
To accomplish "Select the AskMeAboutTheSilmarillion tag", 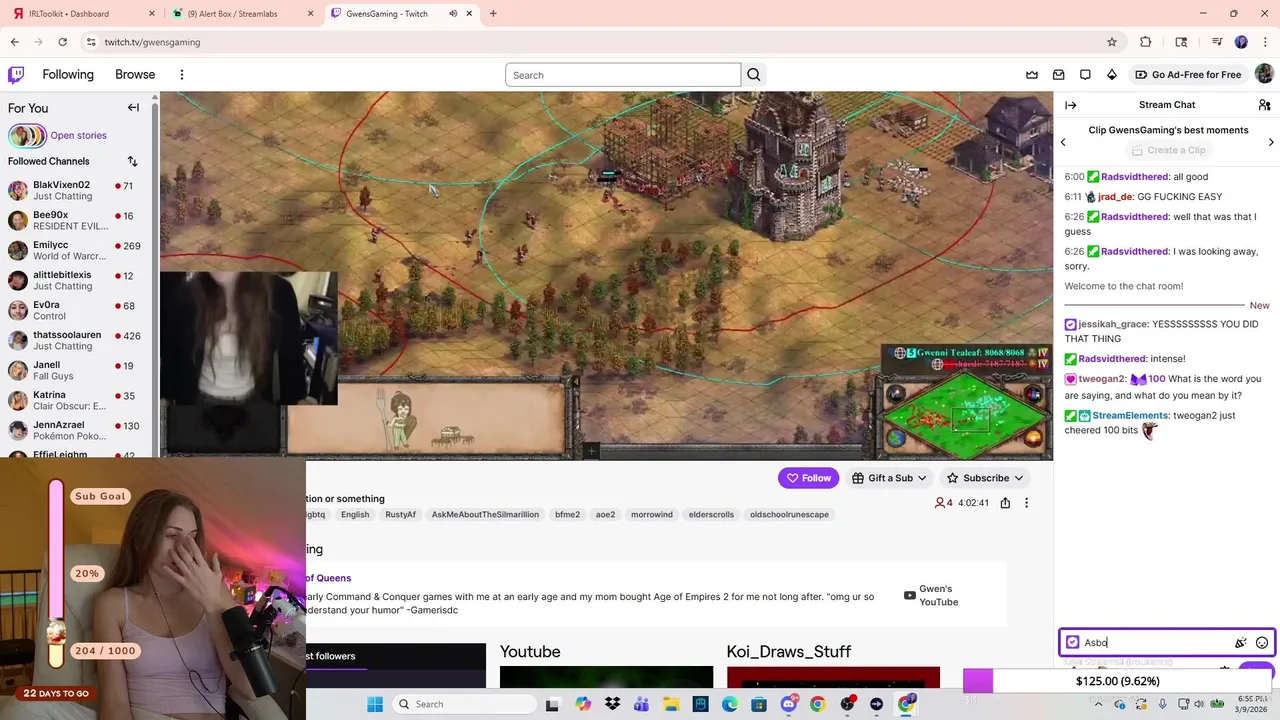I will tap(485, 514).
